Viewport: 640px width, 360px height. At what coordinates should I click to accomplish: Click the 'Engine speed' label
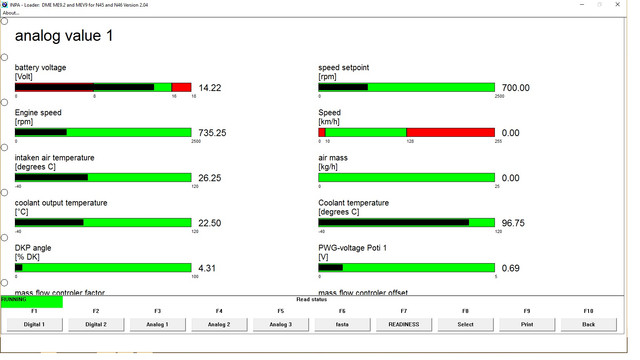[x=38, y=113]
